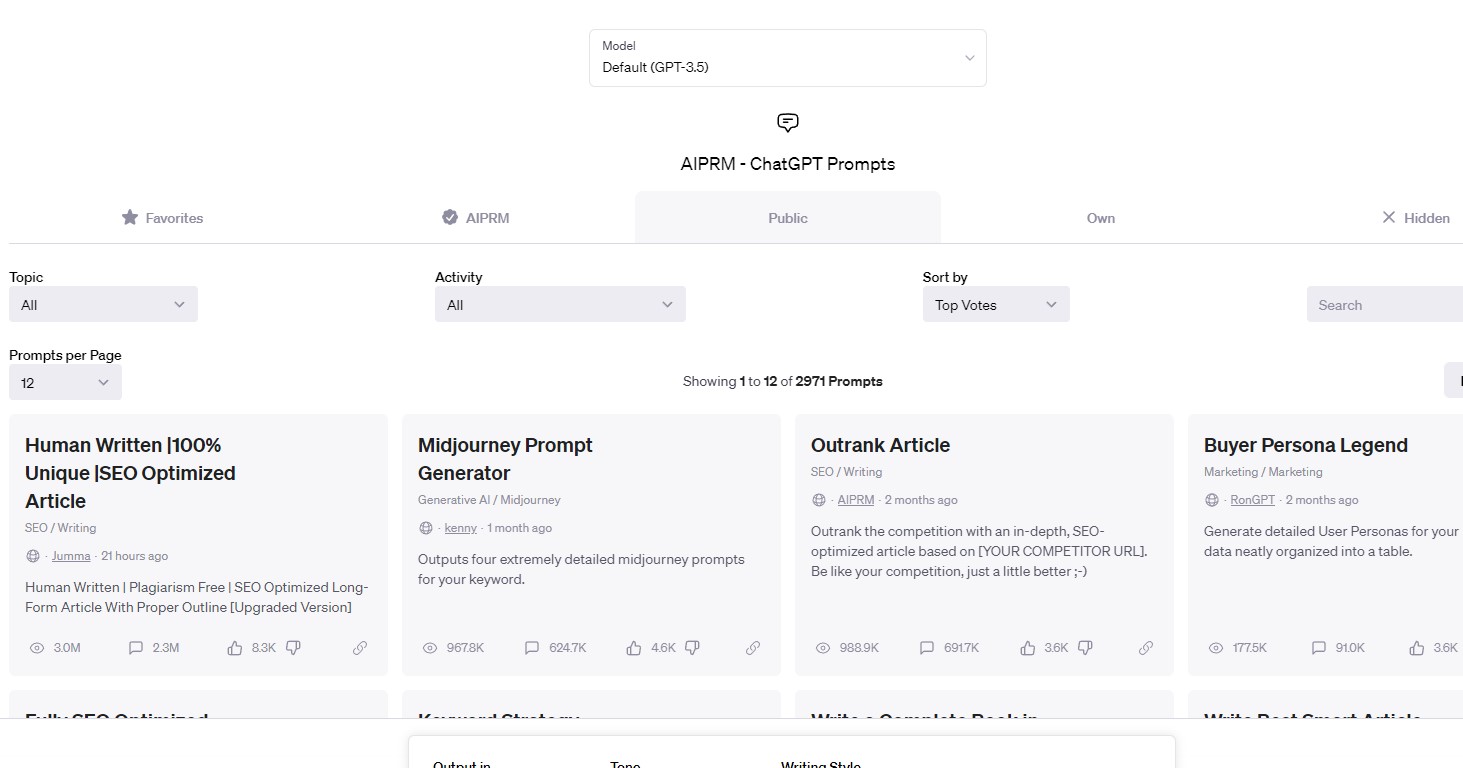Open Midjourney Prompt Generator prompt title

click(505, 459)
